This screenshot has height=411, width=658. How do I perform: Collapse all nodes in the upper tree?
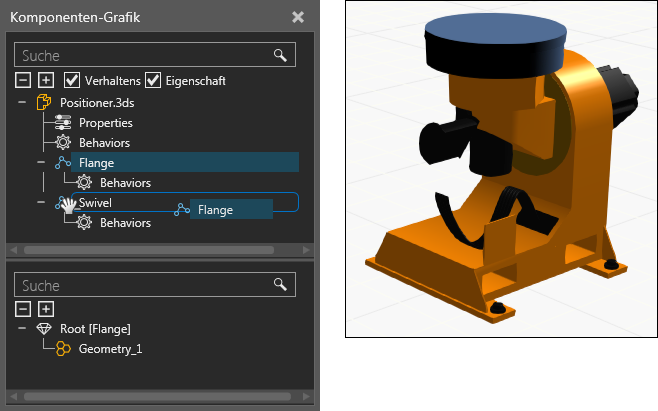[x=23, y=80]
